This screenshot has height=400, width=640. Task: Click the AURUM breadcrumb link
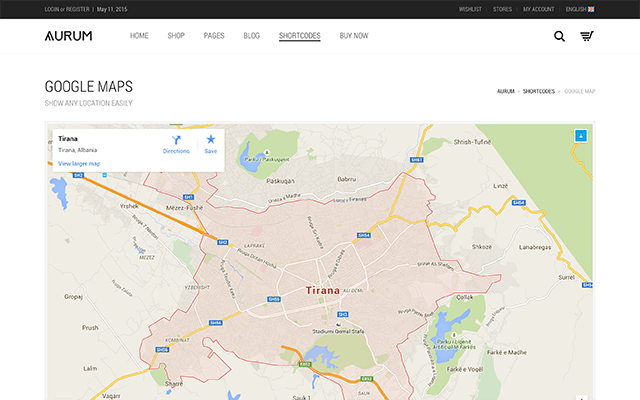pos(505,91)
